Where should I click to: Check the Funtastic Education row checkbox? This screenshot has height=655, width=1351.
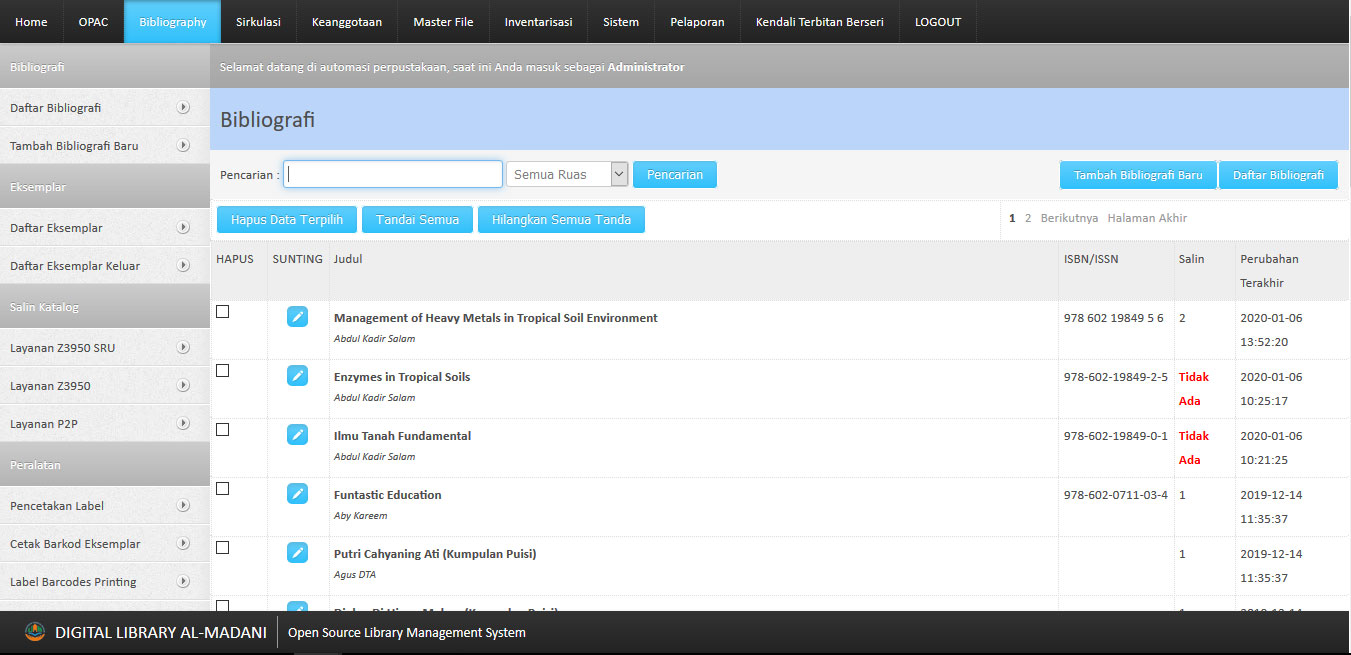click(x=223, y=489)
